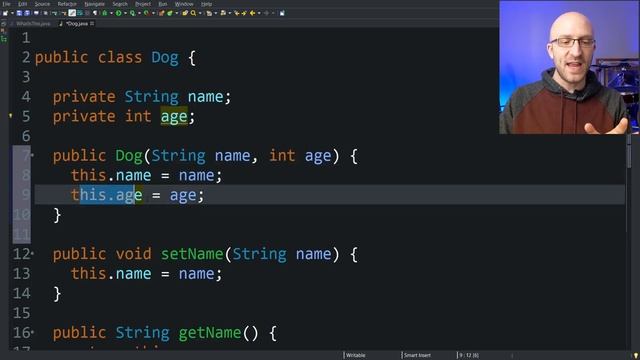Select the *Dog.java editor tab
Image resolution: width=640 pixels, height=360 pixels.
point(76,24)
